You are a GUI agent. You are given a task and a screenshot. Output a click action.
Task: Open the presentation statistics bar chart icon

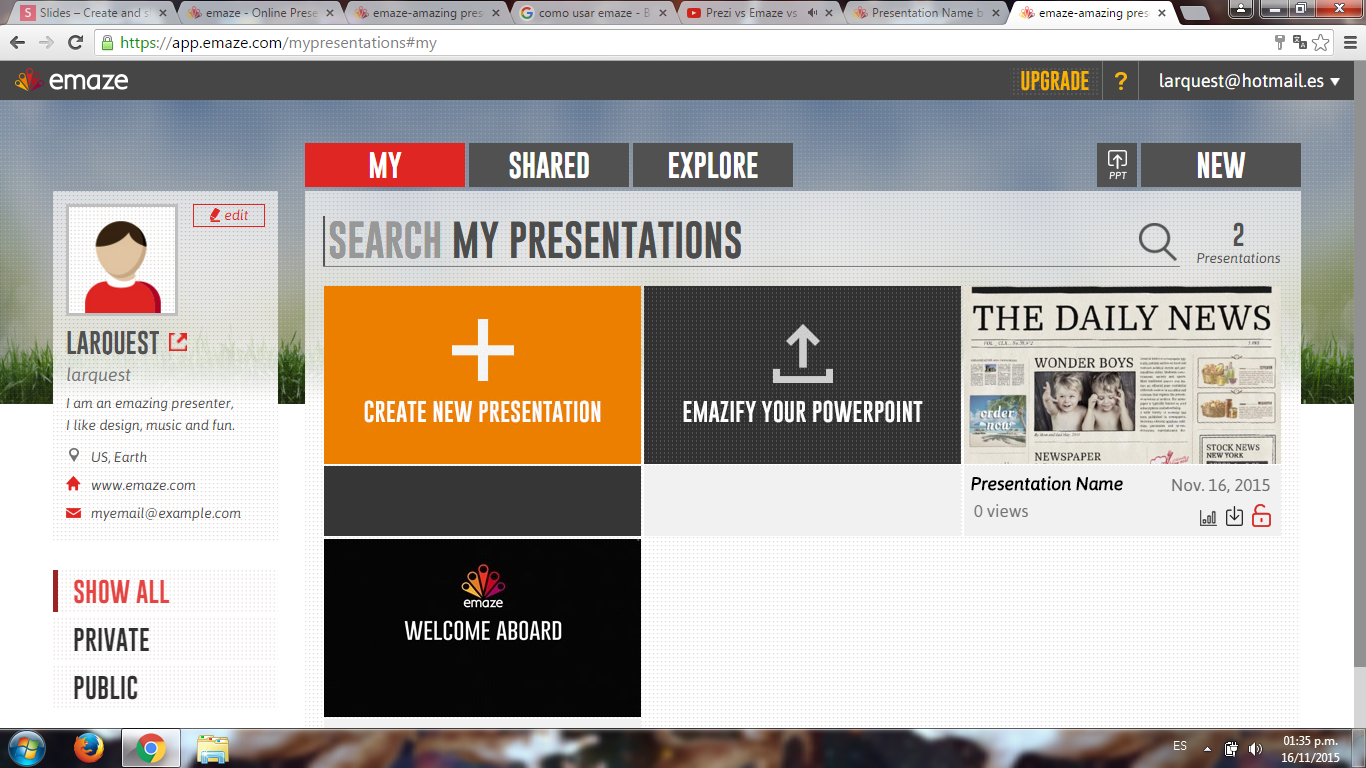[1208, 517]
